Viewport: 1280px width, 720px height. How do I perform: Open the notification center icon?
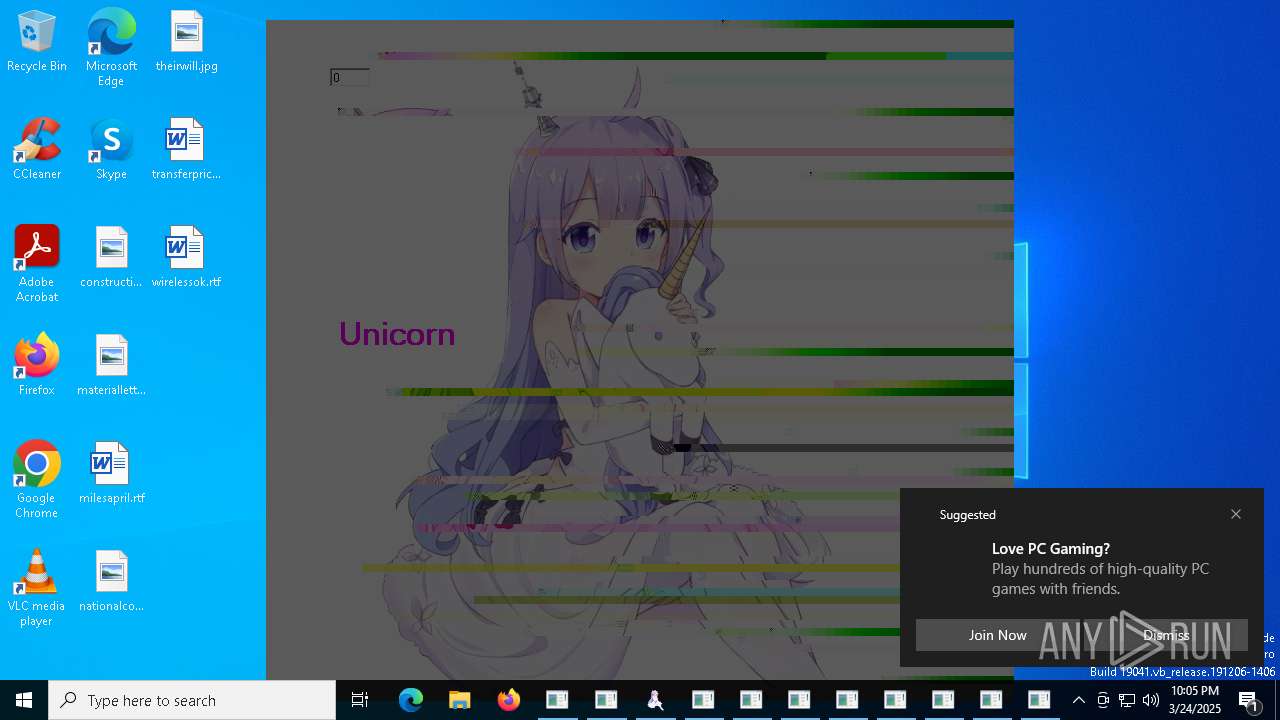point(1249,700)
